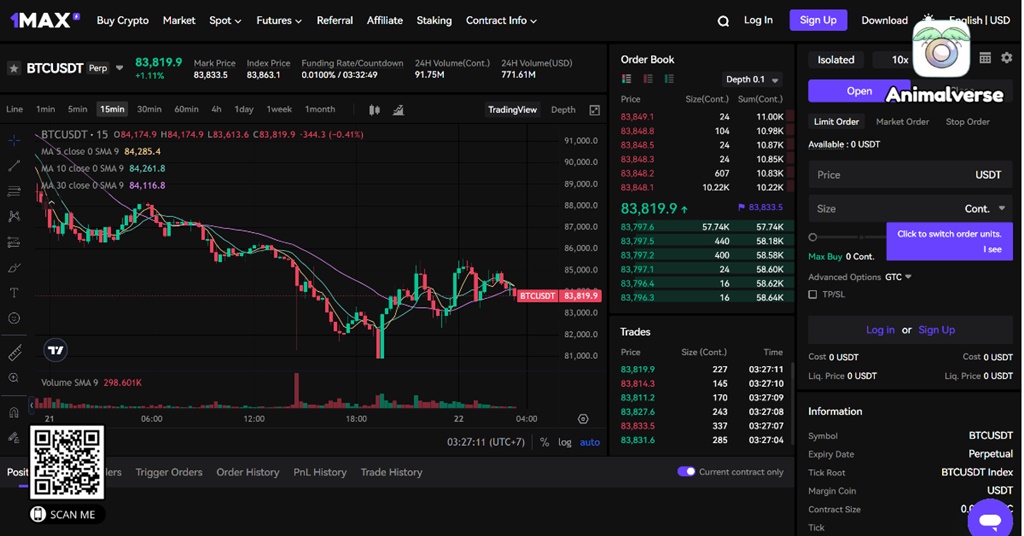Select the Text tool in chart toolbar
This screenshot has width=1024, height=536.
[14, 293]
